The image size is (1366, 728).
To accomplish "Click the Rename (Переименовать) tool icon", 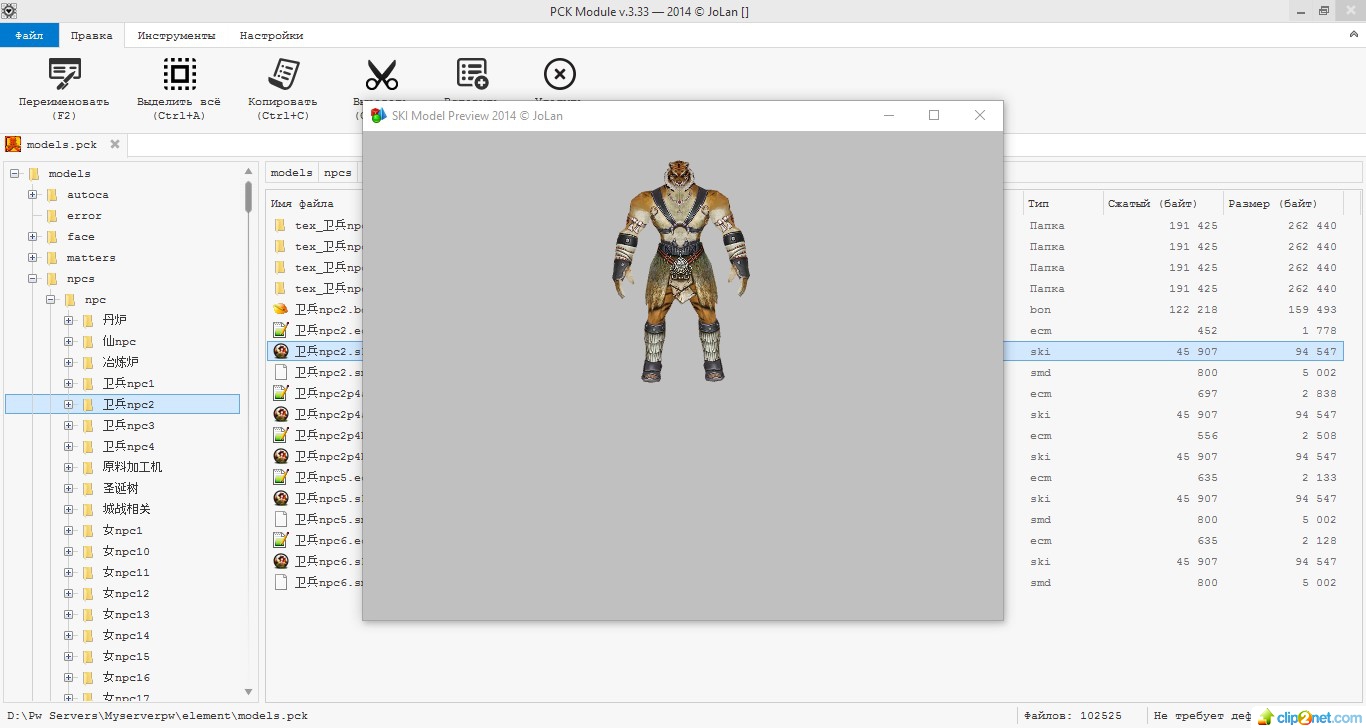I will click(64, 74).
